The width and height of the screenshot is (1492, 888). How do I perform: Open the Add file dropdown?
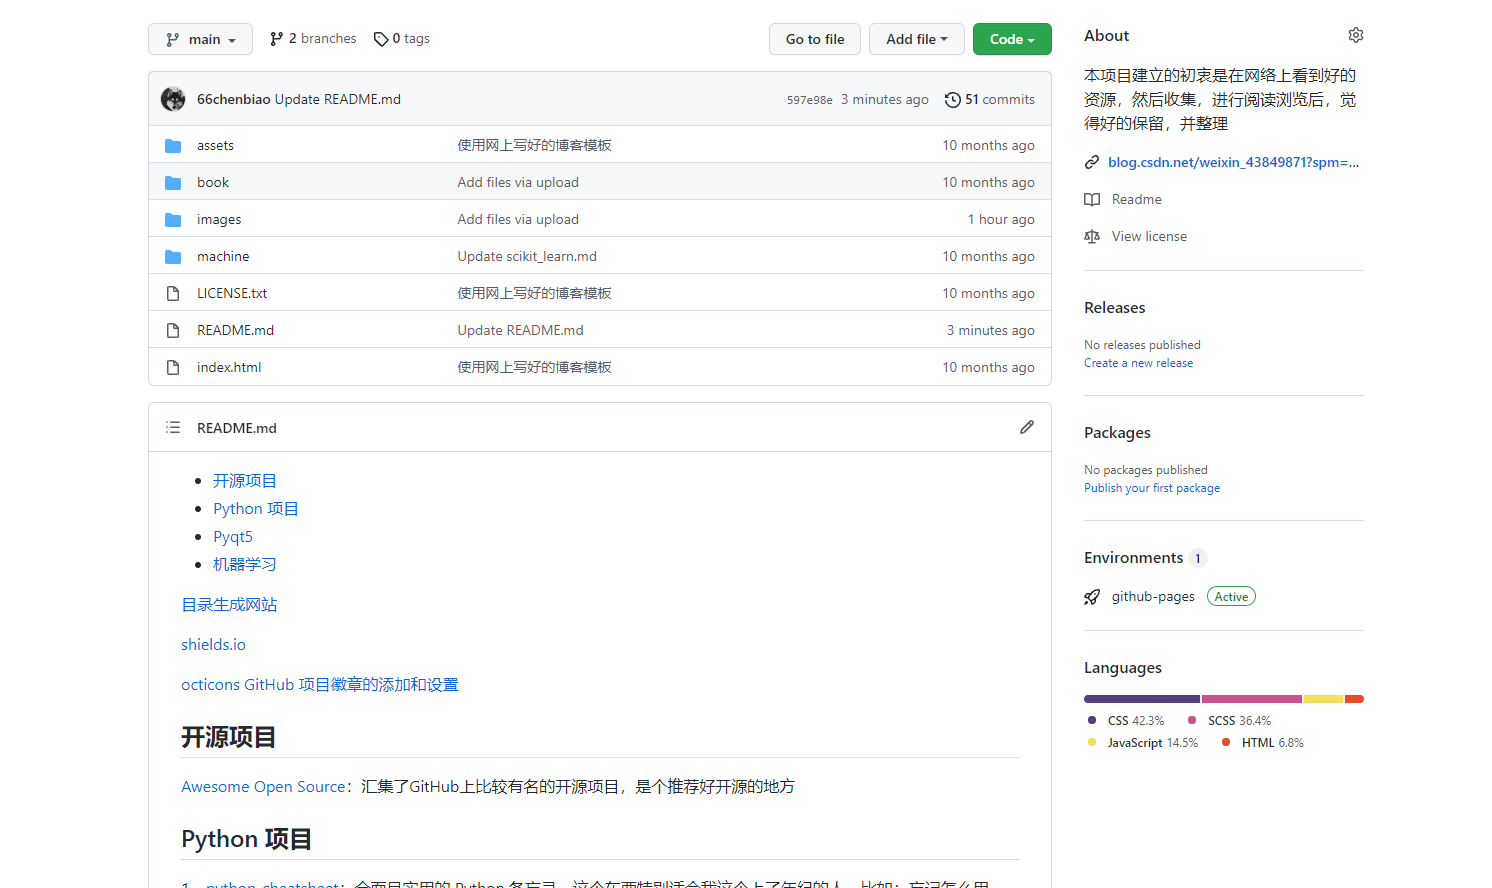click(x=916, y=39)
